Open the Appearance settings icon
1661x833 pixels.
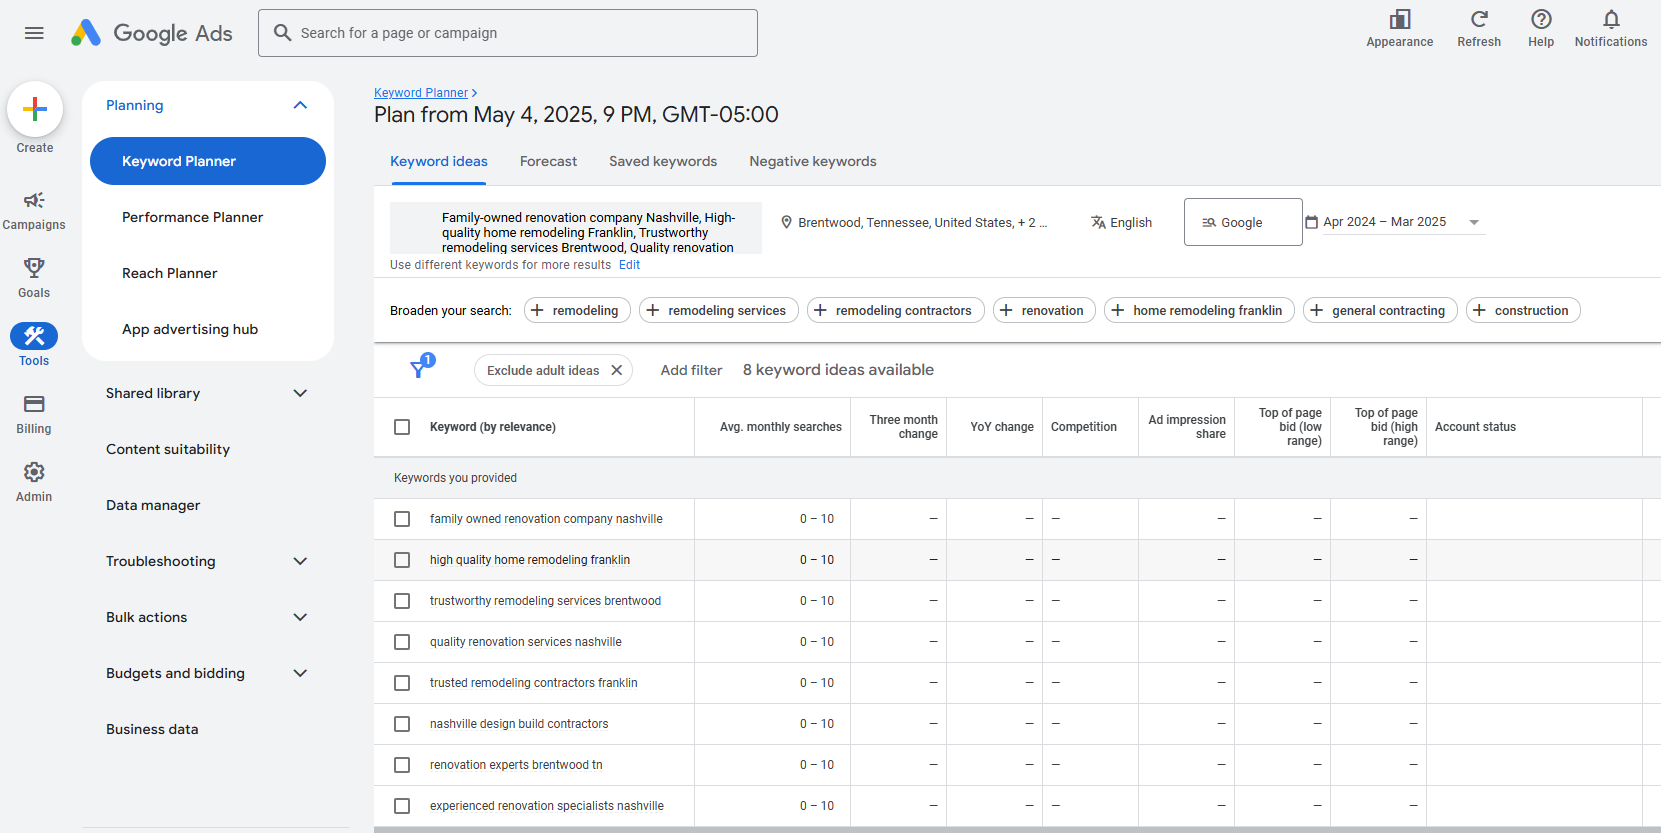tap(1400, 28)
